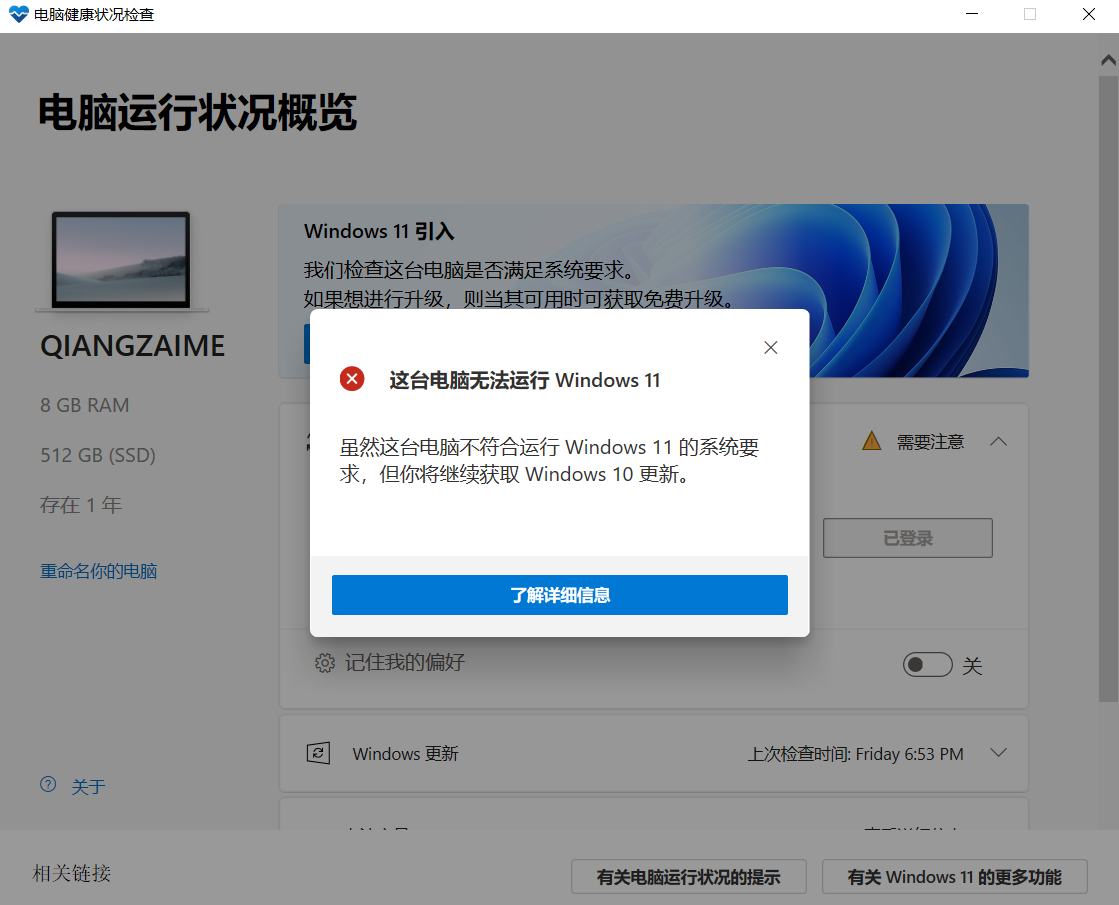Open 有关电脑运行状况的提示

[688, 877]
